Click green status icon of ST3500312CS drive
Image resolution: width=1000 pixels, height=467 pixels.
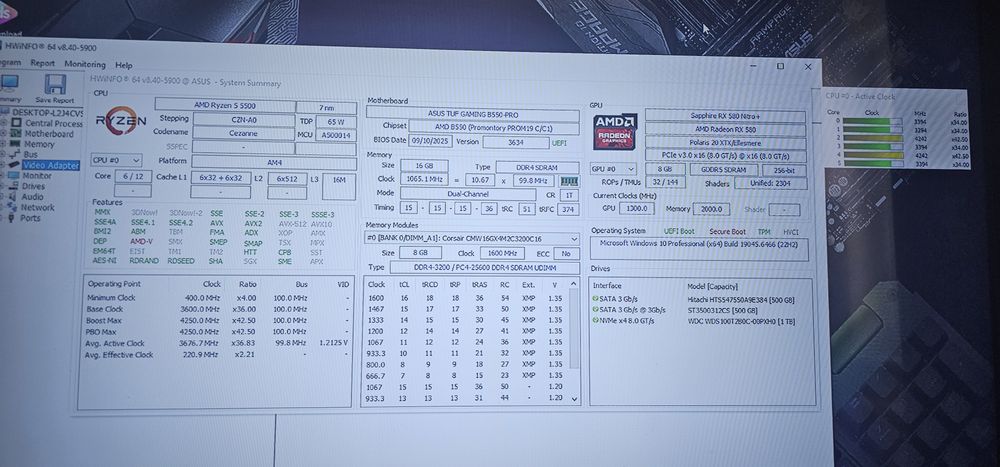(596, 310)
